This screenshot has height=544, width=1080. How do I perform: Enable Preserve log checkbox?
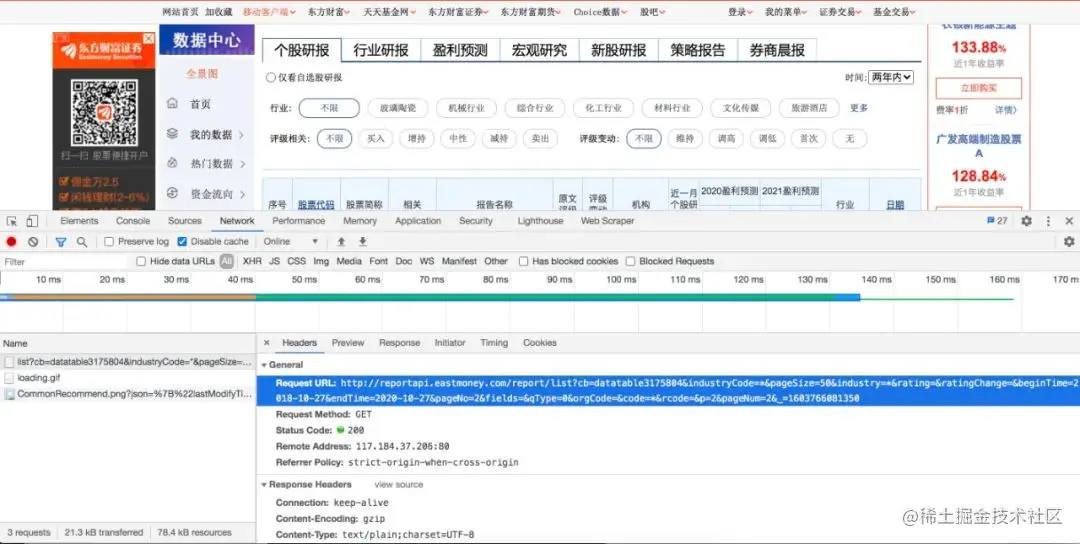tap(109, 242)
